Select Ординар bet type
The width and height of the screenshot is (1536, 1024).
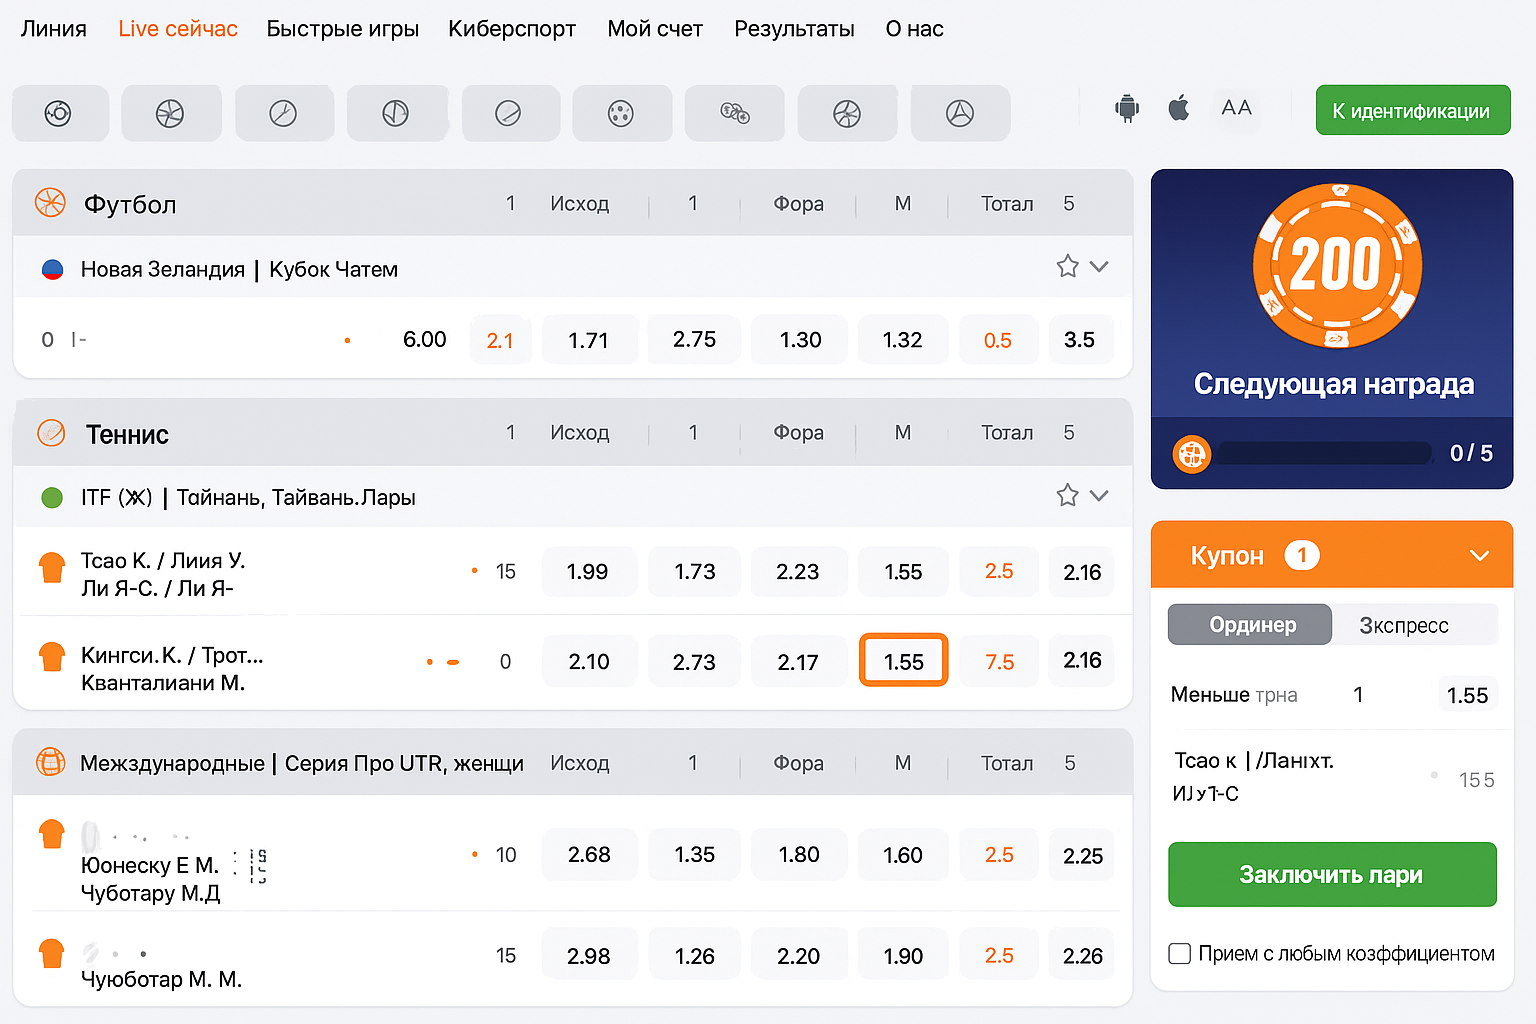(x=1251, y=625)
